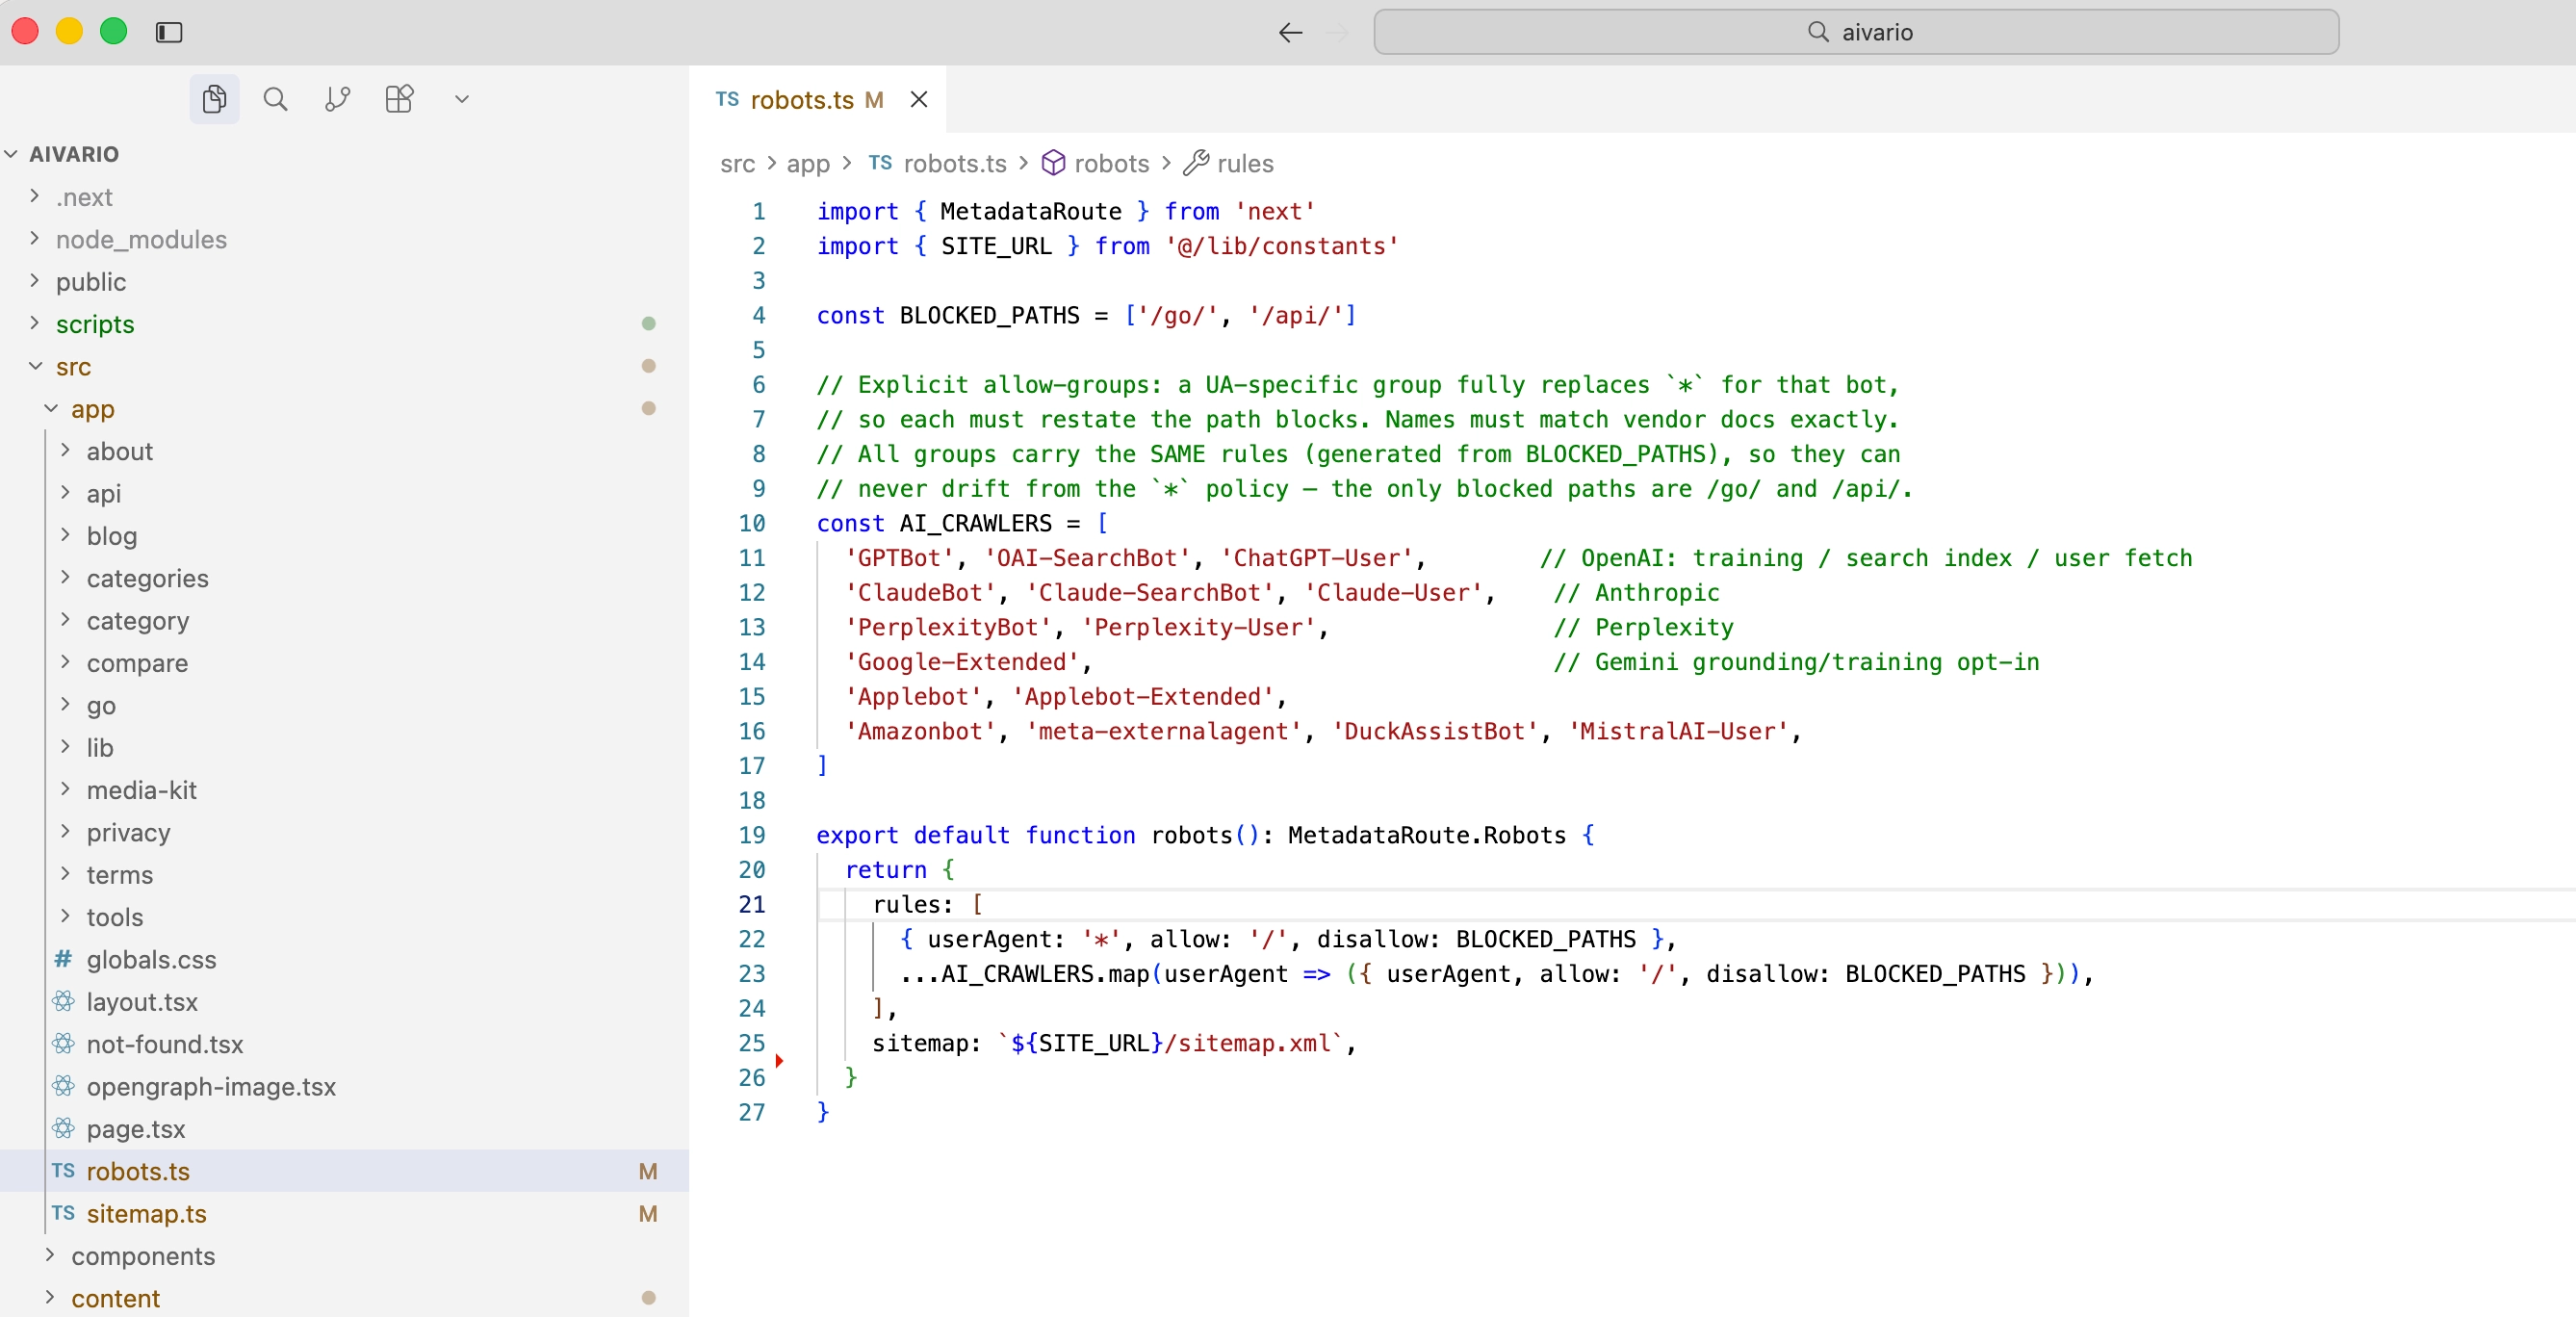The height and width of the screenshot is (1317, 2576).
Task: Select the robots.ts editor tab
Action: 818,99
